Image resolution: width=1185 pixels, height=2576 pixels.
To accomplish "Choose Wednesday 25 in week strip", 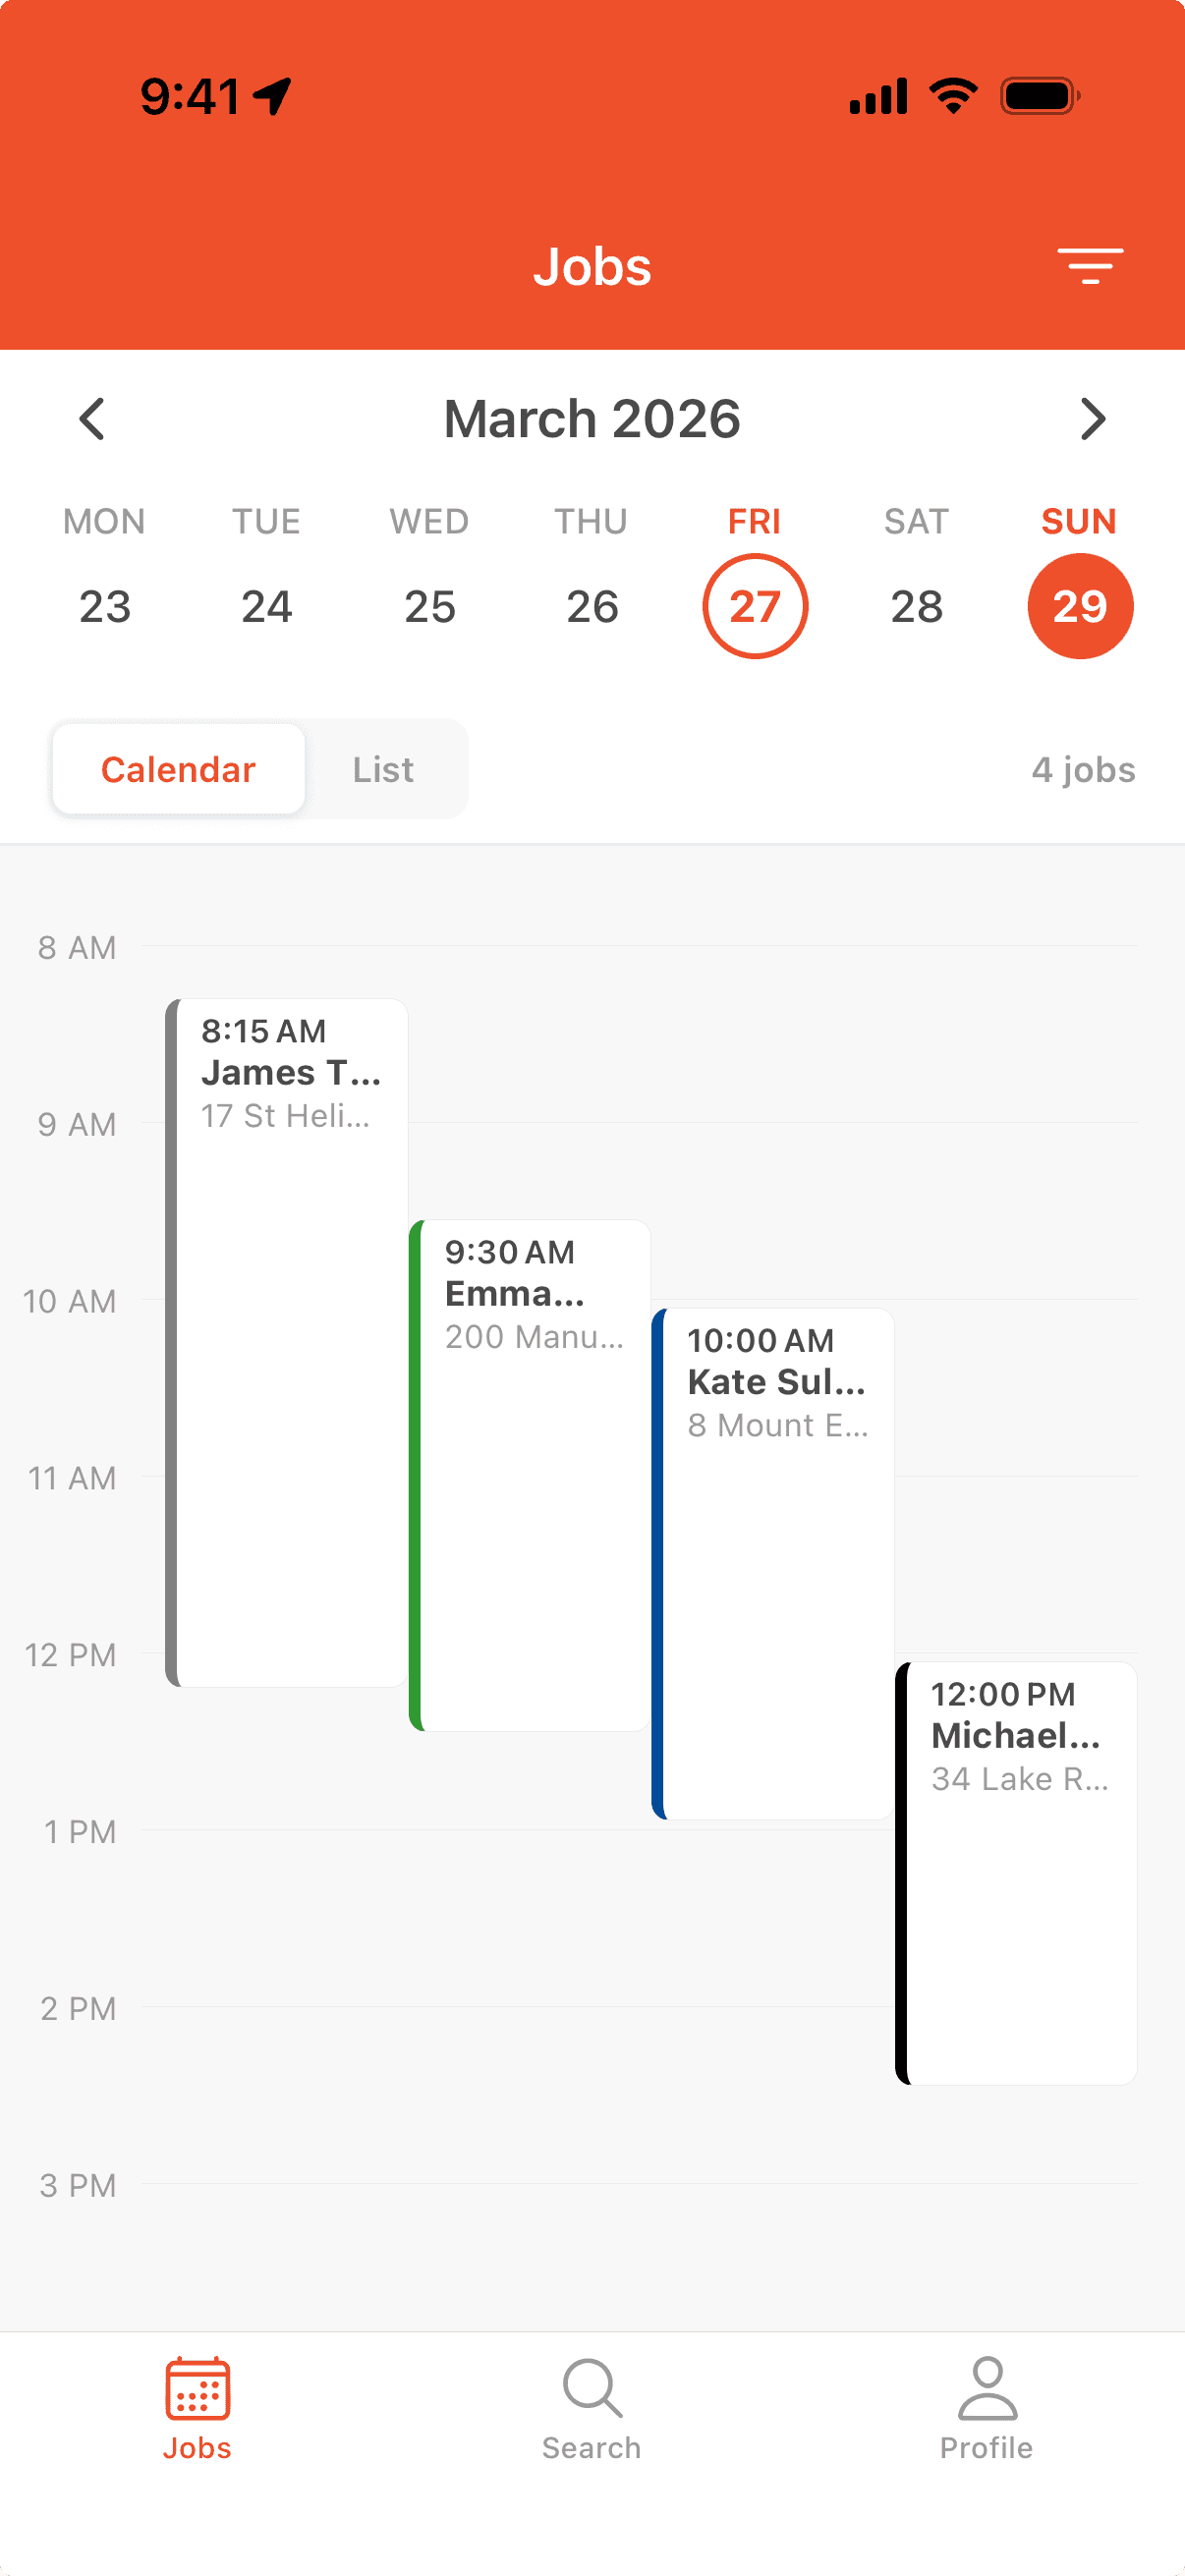I will (430, 606).
